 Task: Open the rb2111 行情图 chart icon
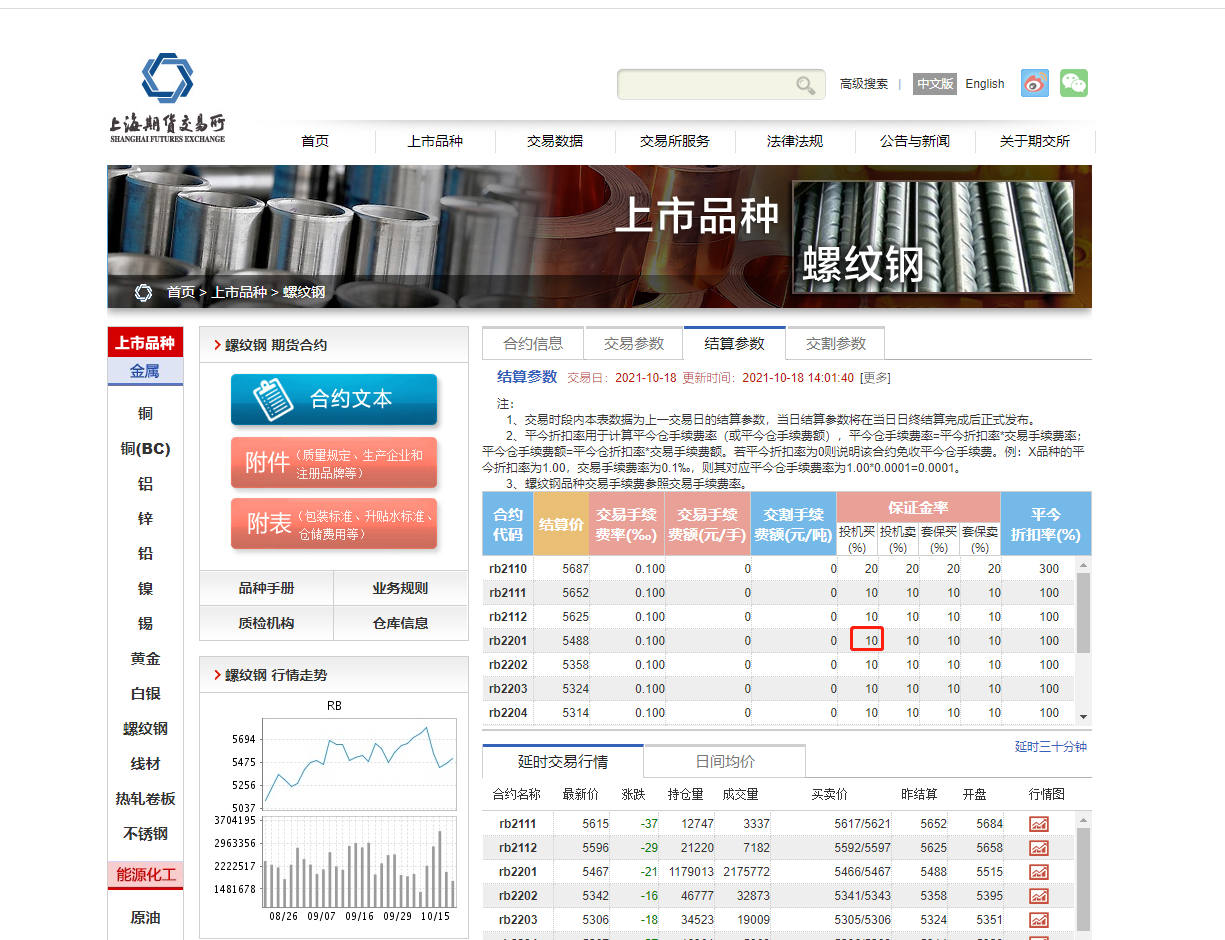pos(1039,823)
